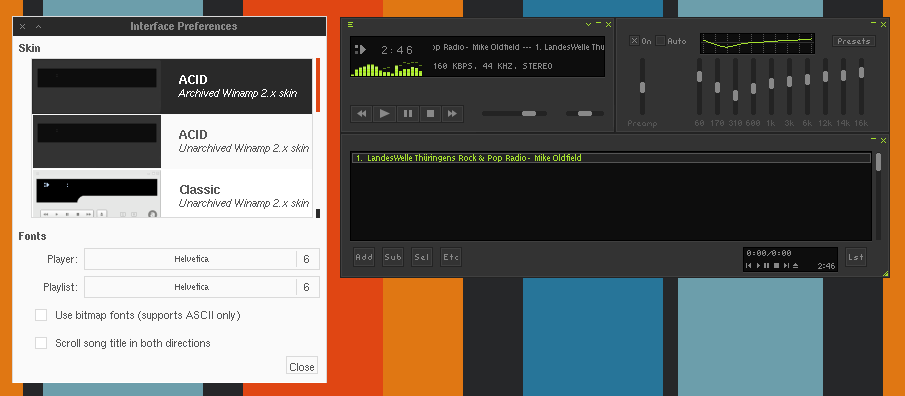The image size is (905, 396).
Task: Toggle the equalizer Auto checkbox
Action: coord(661,41)
